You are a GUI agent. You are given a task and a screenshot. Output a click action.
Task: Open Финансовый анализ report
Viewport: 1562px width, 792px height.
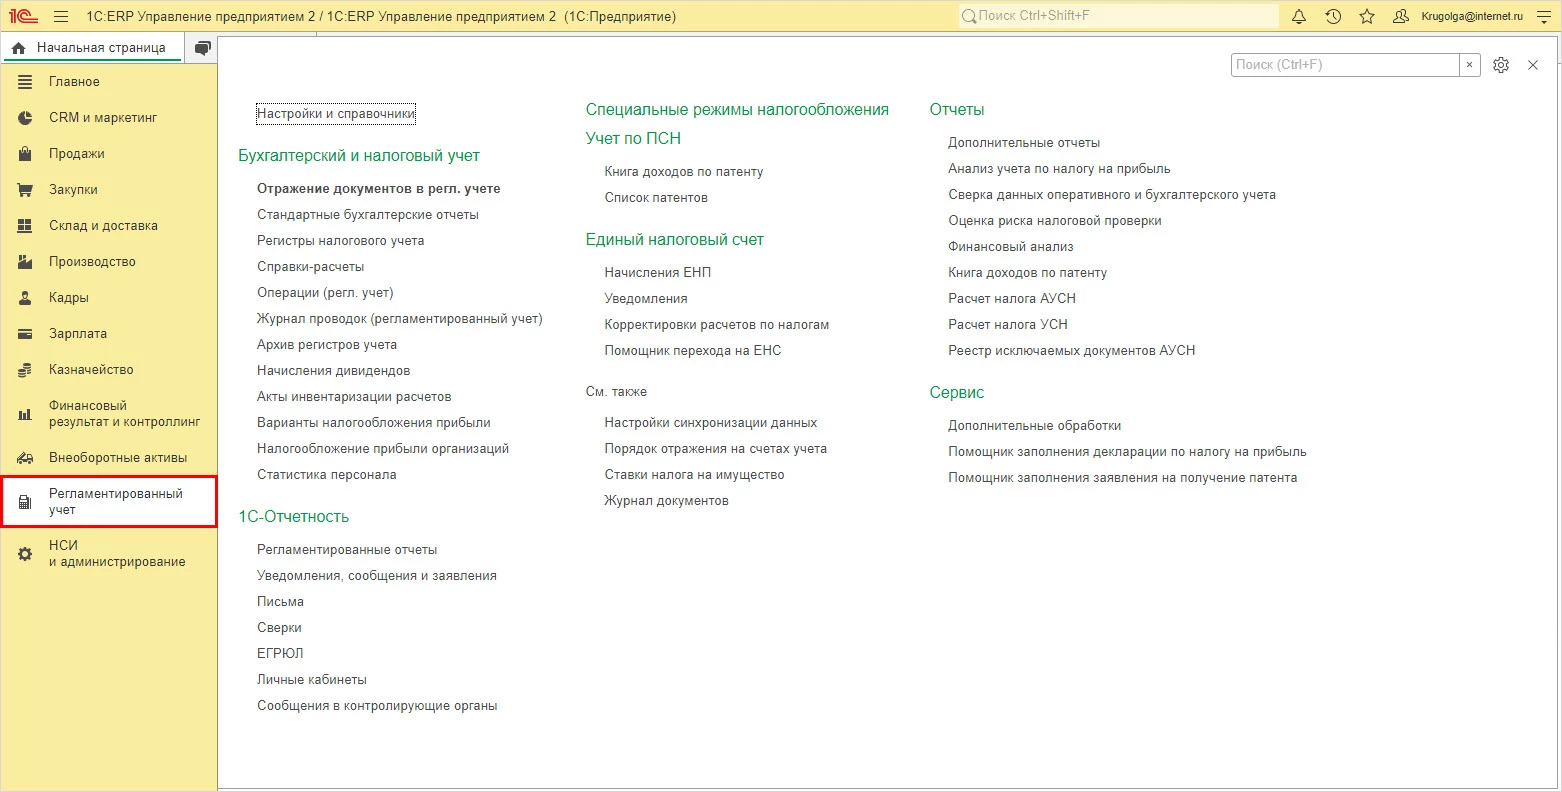point(1011,247)
